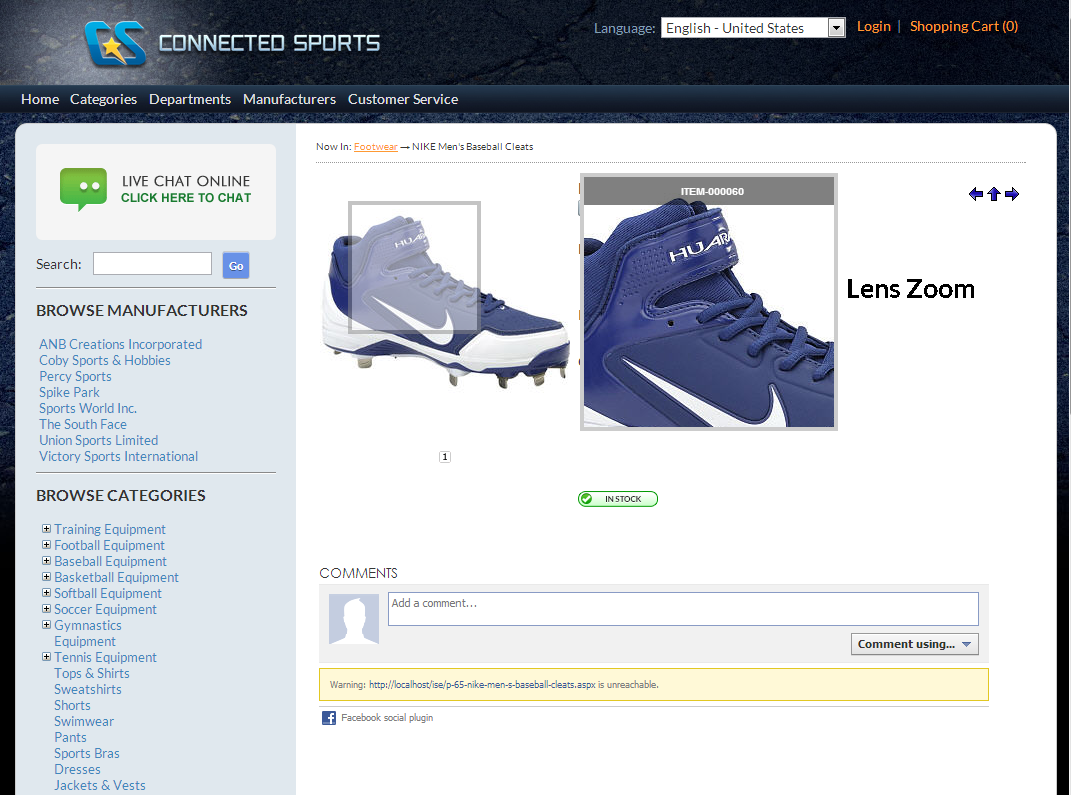Click the green In Stock check icon
Viewport: 1071px width, 795px height.
pos(587,499)
